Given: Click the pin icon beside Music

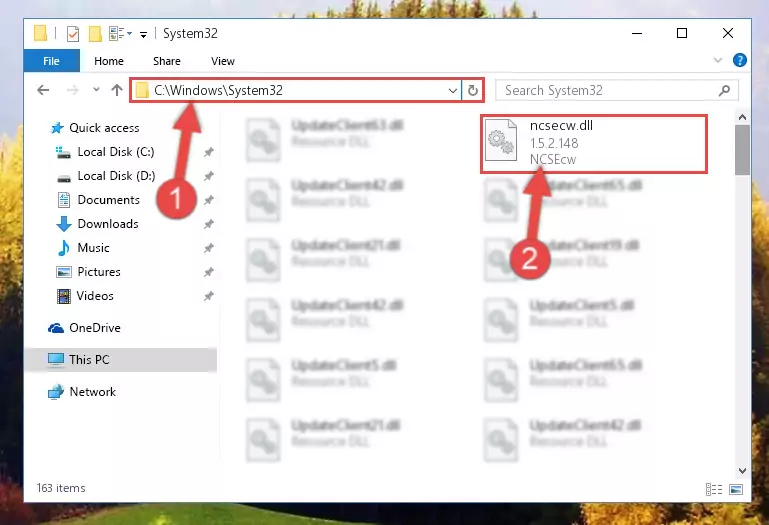Looking at the screenshot, I should click(x=209, y=248).
